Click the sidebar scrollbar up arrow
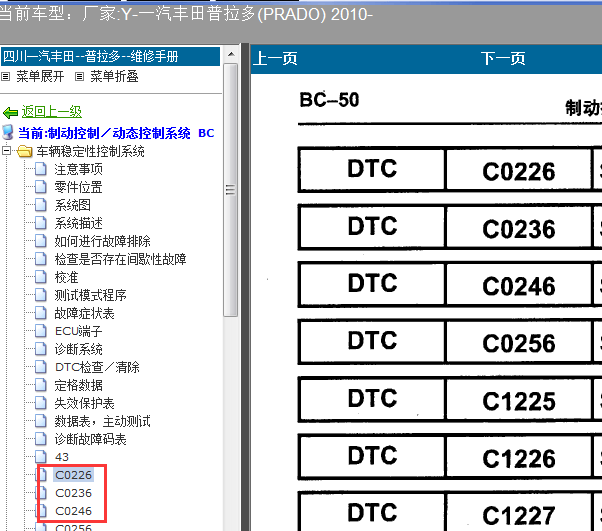Viewport: 602px width, 531px height. pyautogui.click(x=231, y=54)
